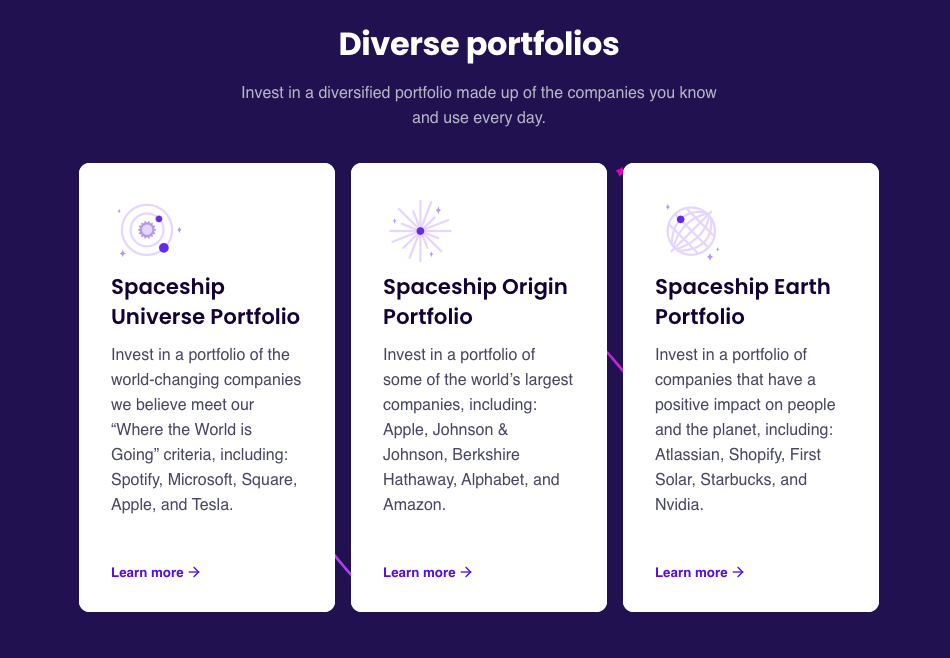Click the pink dot above the Earth card

tap(620, 172)
